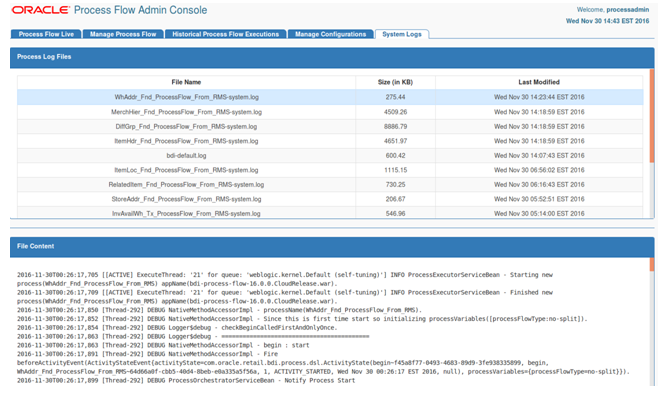Image resolution: width=660 pixels, height=395 pixels.
Task: Click the File Content panel header
Action: 332,247
